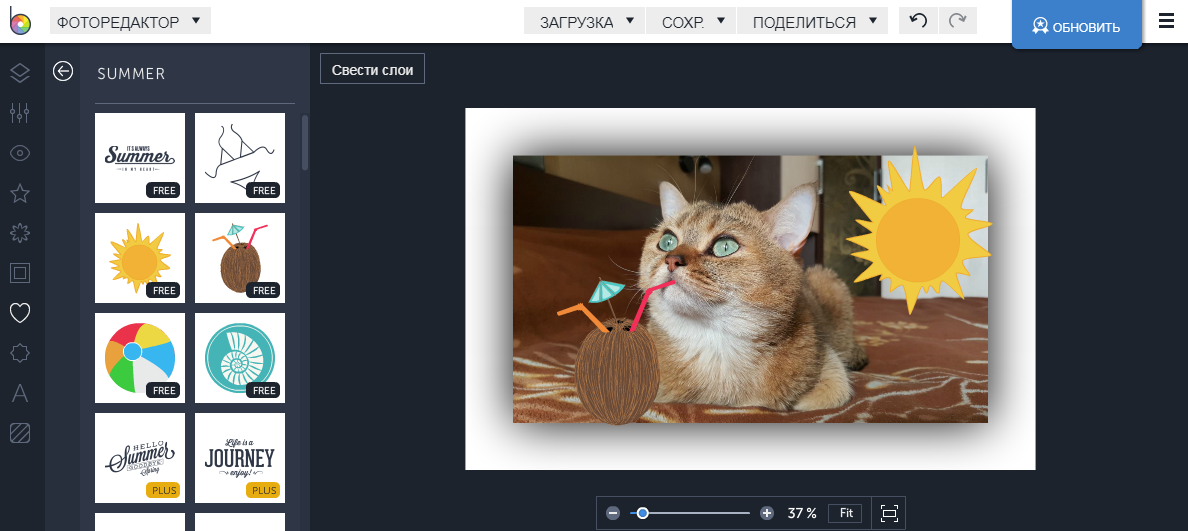Click the Fit zoom button
This screenshot has height=531, width=1188.
[846, 513]
